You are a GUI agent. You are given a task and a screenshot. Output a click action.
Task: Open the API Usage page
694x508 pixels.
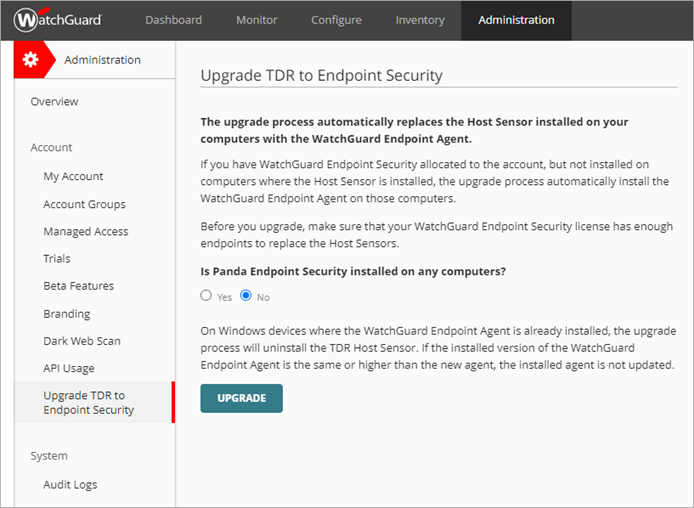(69, 369)
